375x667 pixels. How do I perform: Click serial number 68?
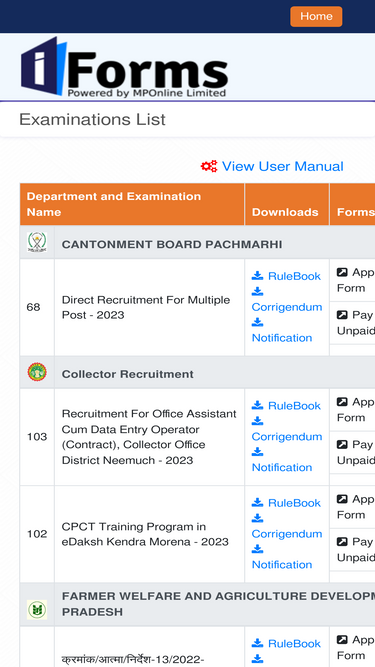click(34, 307)
